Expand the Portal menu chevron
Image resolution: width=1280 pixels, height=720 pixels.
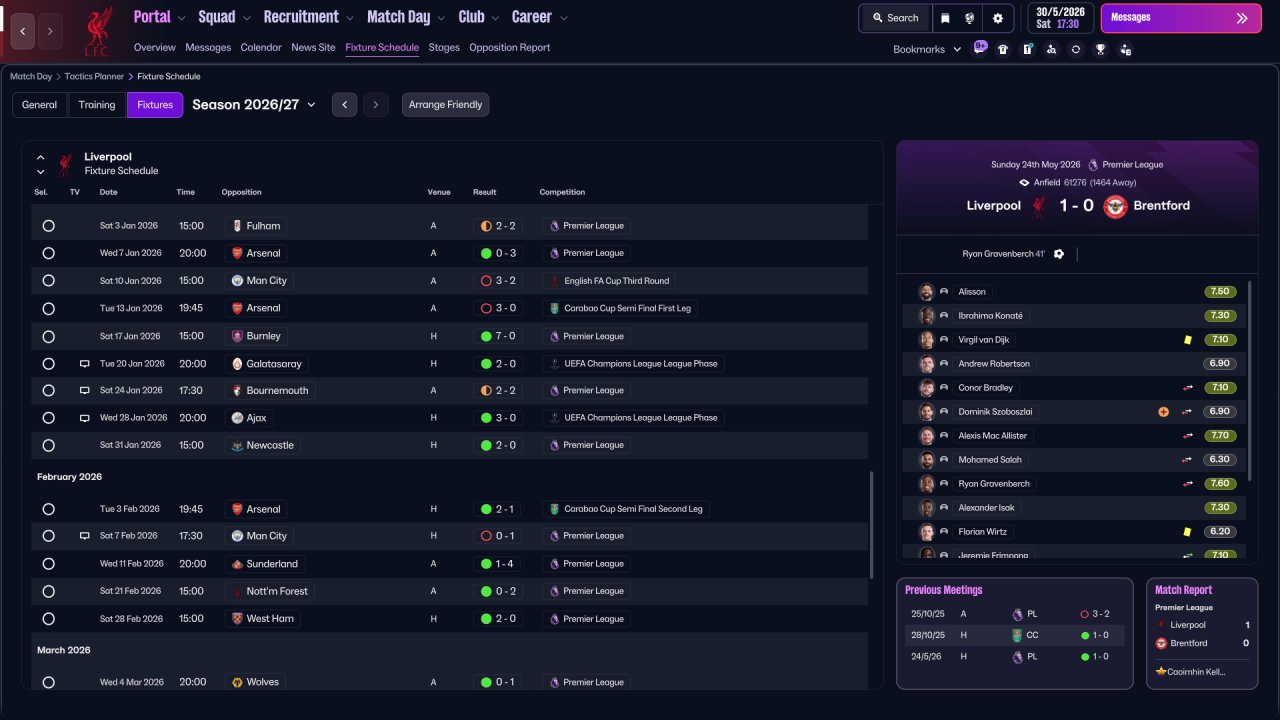181,18
